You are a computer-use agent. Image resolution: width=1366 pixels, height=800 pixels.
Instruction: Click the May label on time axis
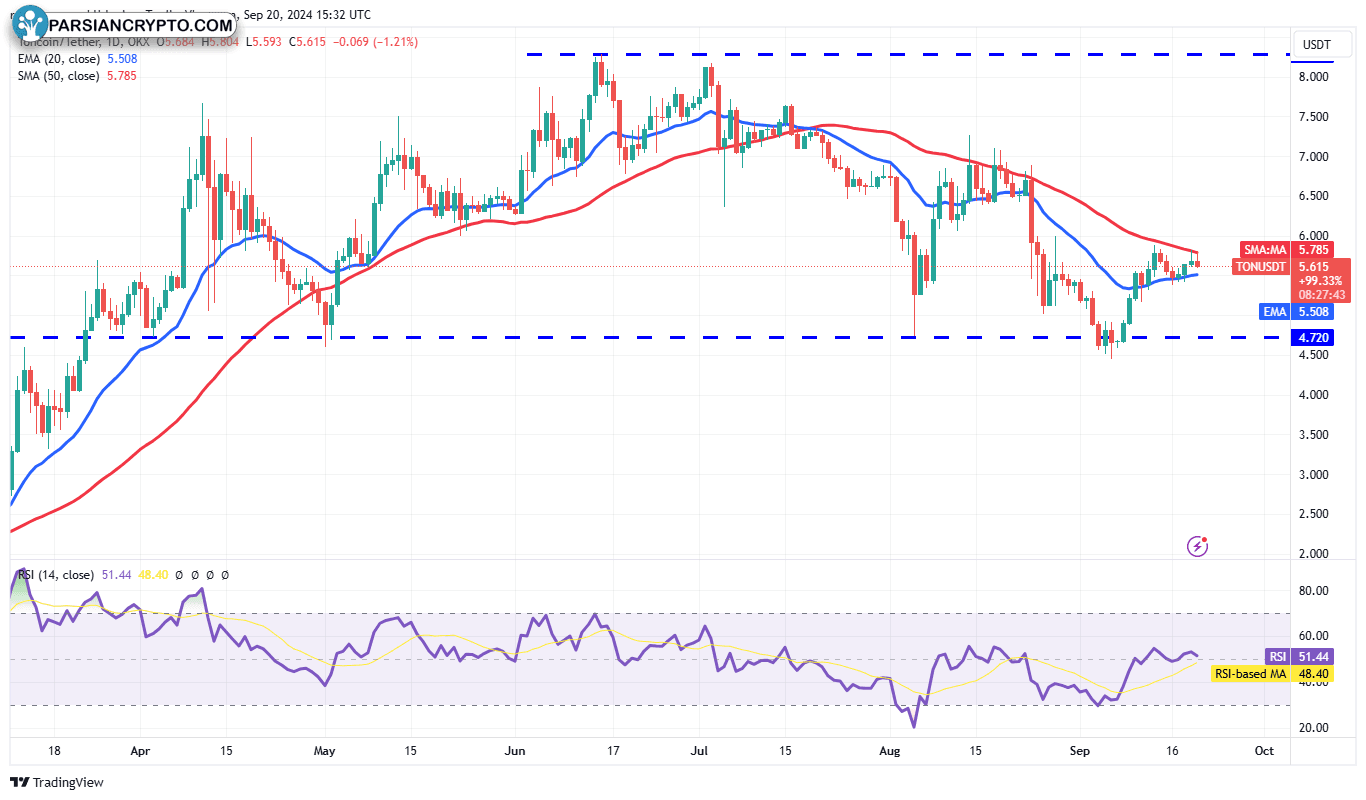click(x=323, y=749)
